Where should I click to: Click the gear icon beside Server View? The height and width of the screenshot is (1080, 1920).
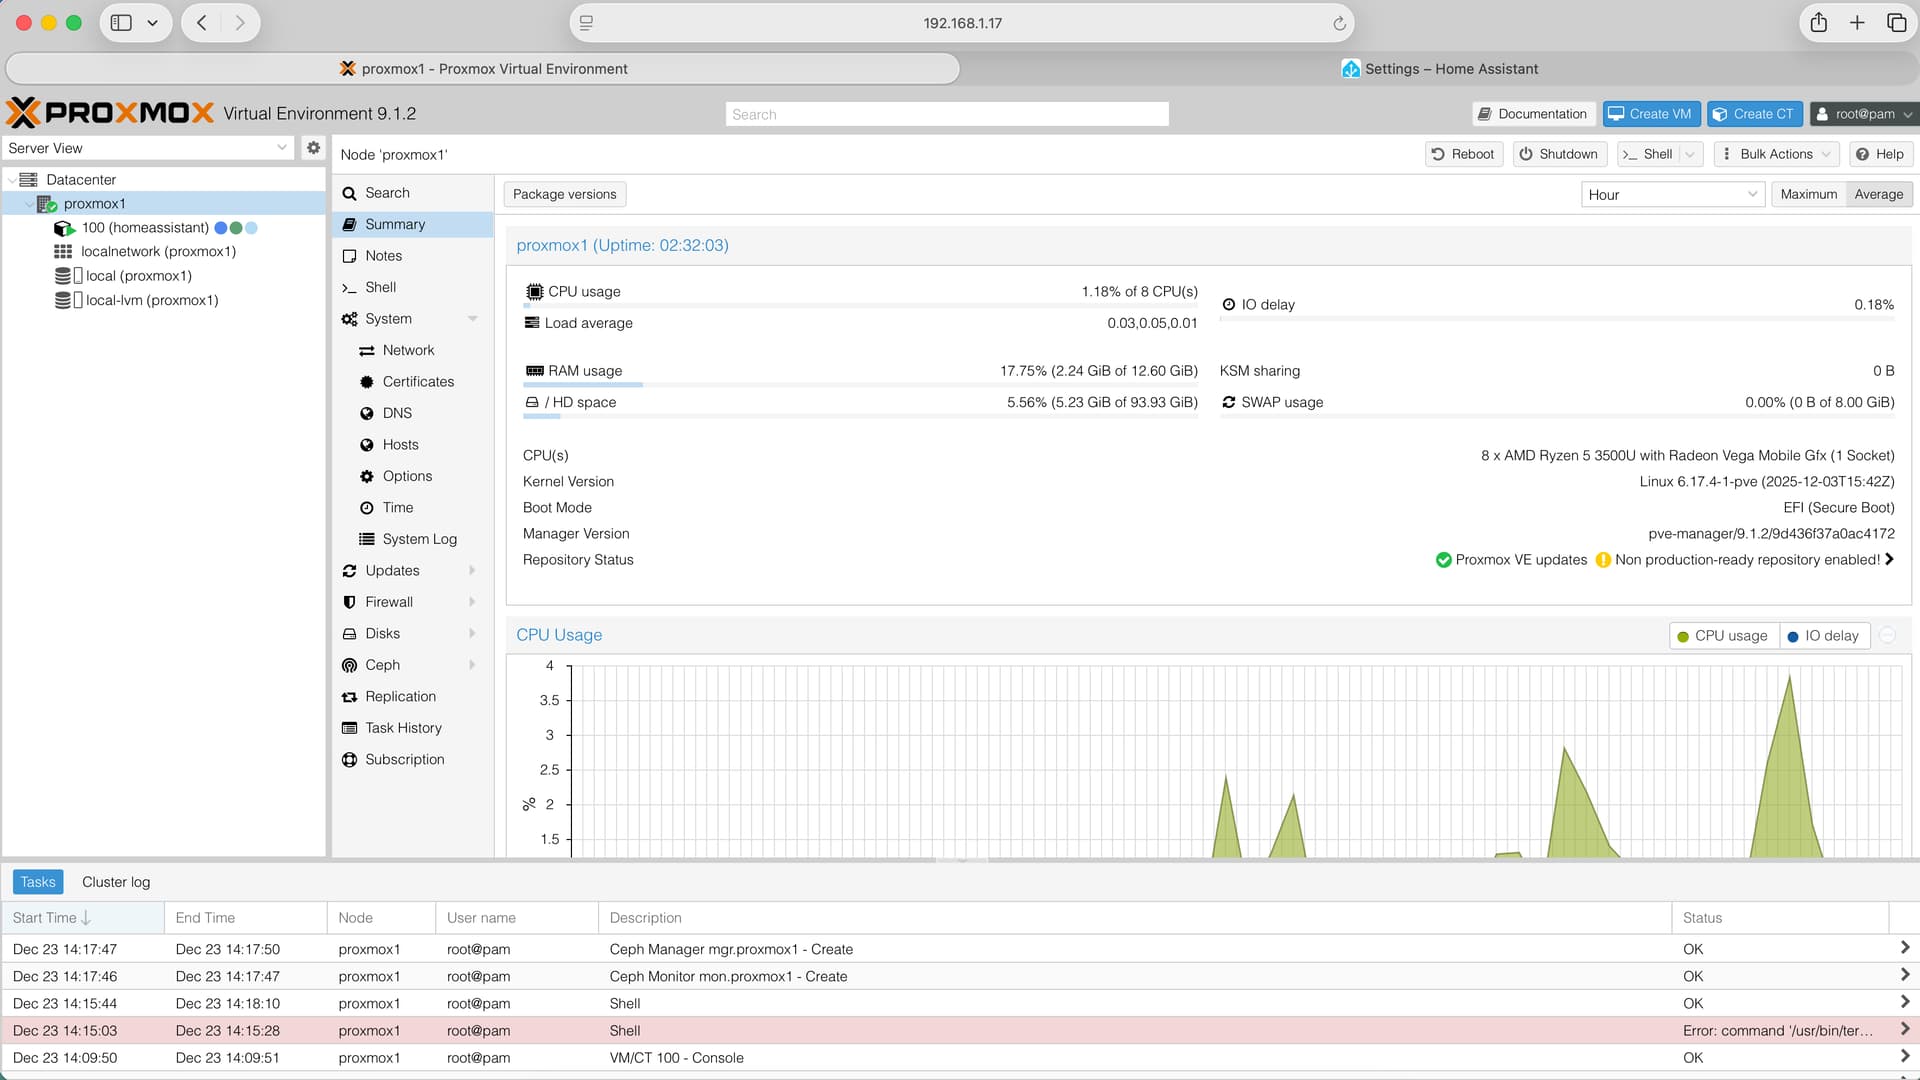[313, 148]
